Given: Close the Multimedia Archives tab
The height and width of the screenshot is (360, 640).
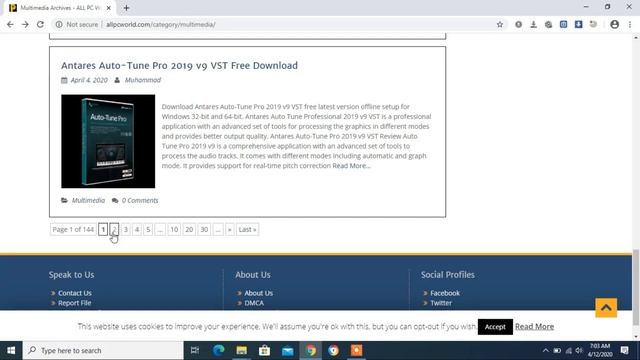Looking at the screenshot, I should tap(109, 8).
